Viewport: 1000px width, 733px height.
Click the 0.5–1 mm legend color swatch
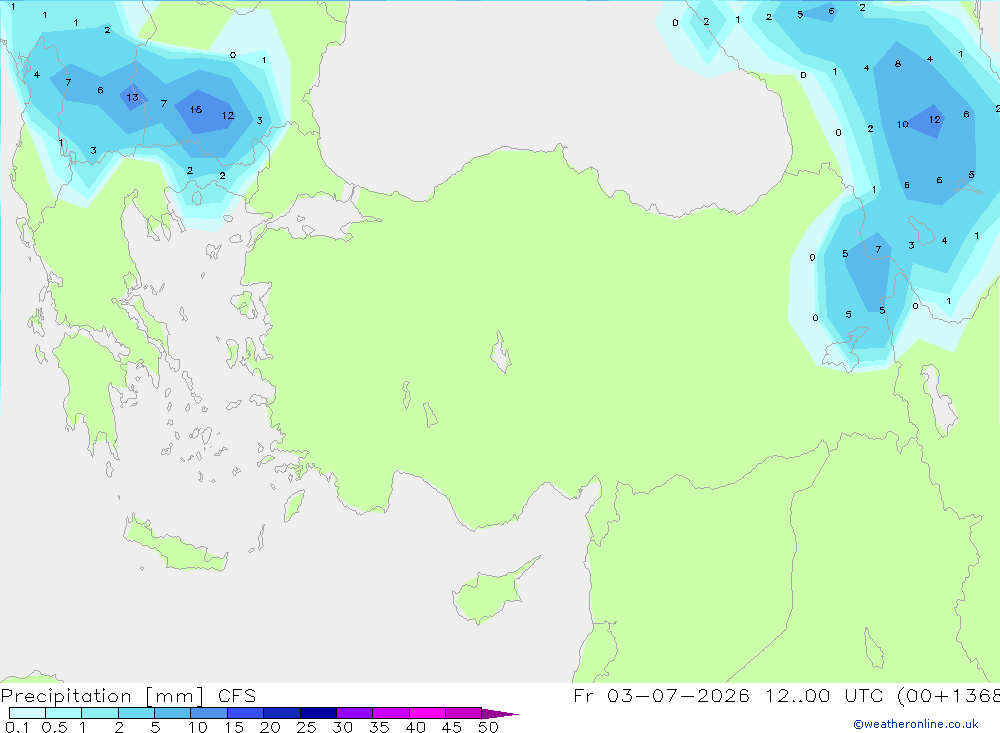coord(64,713)
